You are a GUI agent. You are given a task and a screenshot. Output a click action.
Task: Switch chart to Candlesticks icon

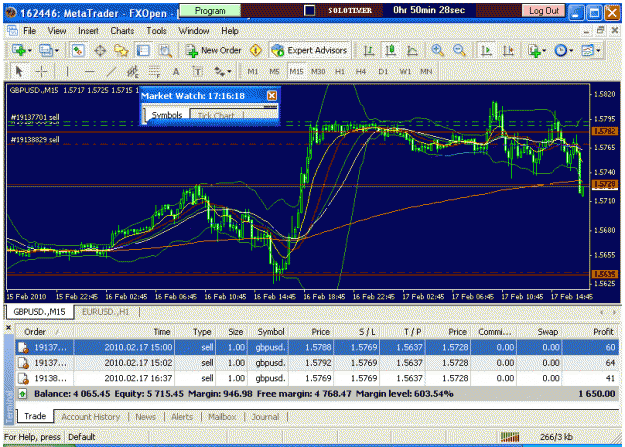point(391,51)
